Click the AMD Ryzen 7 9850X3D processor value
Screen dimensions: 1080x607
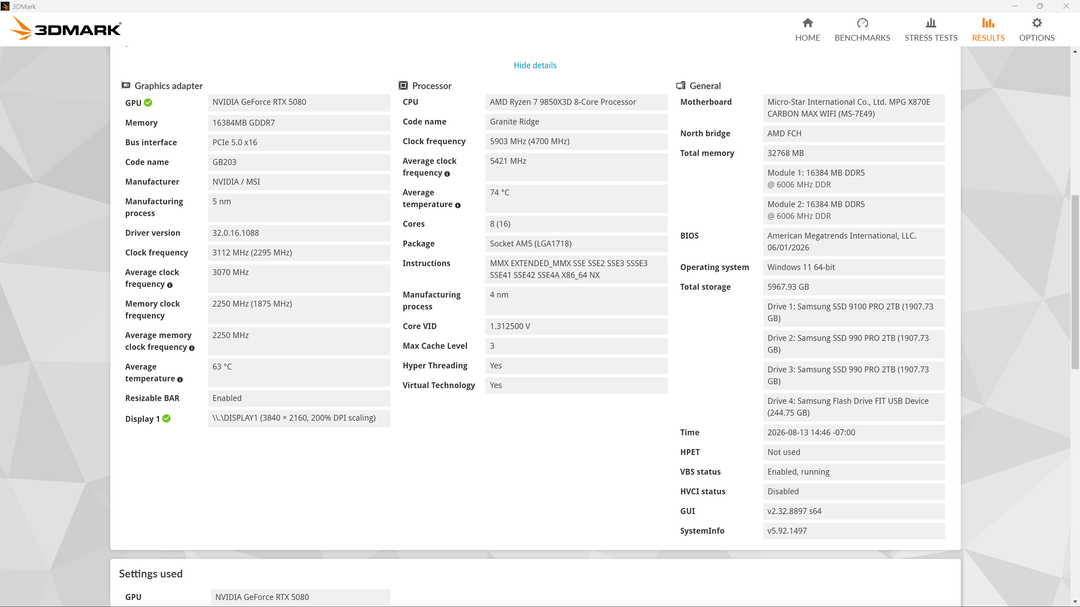pos(577,102)
